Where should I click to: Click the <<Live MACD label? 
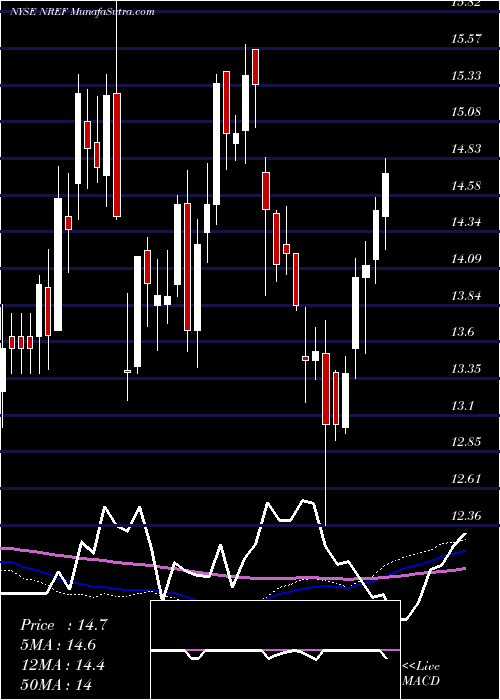point(421,674)
